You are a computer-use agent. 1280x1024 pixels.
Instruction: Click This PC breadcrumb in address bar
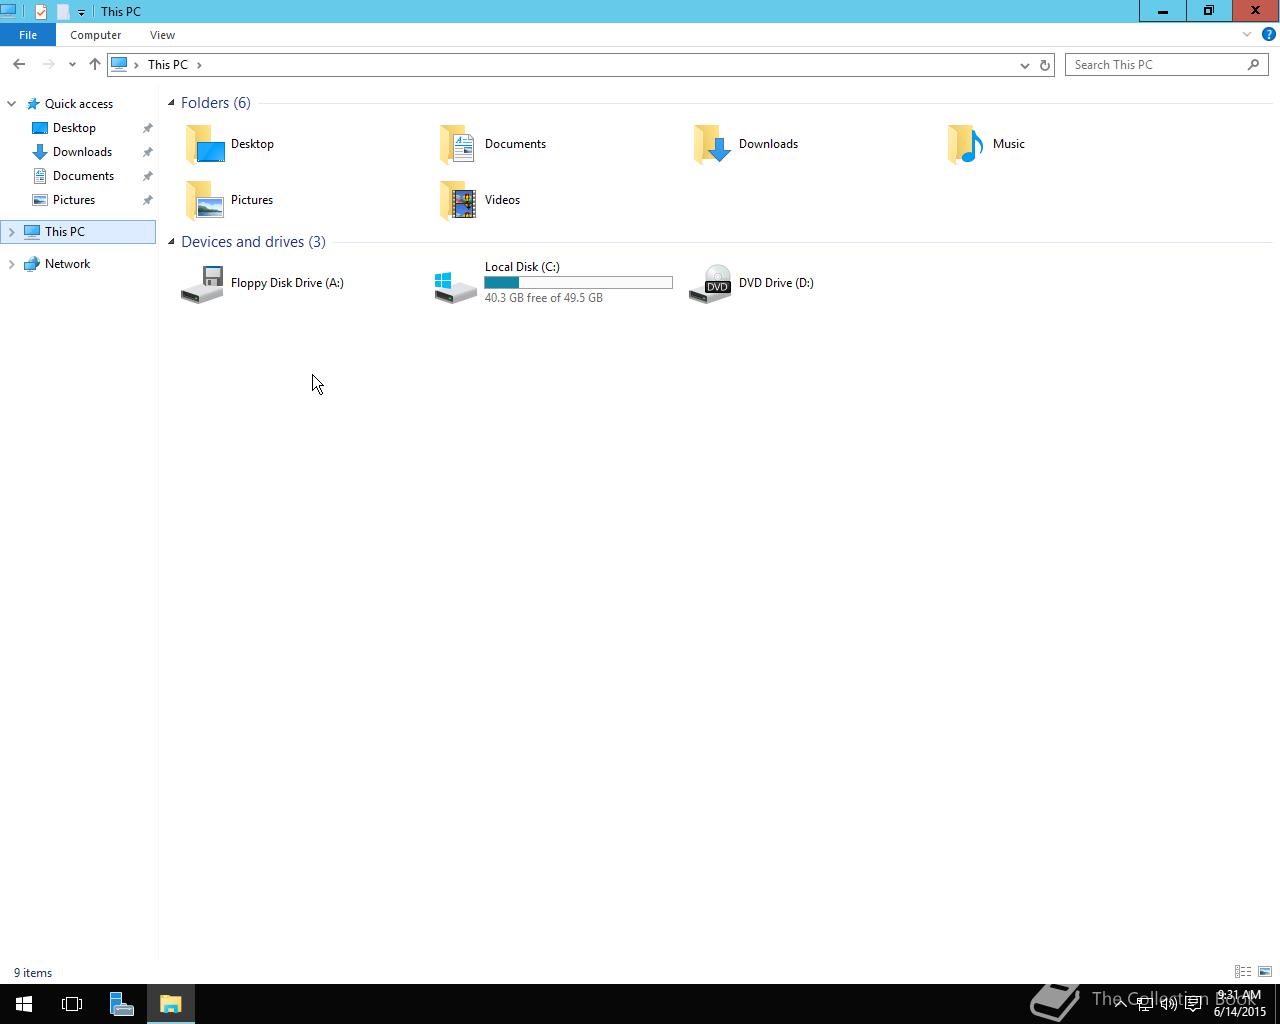point(168,65)
